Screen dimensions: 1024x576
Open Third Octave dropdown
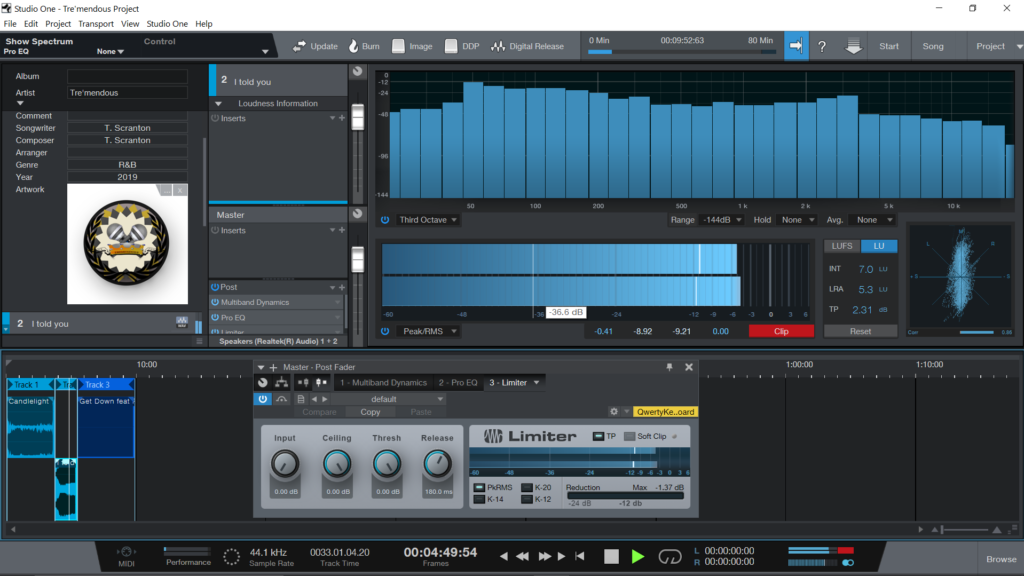coord(428,220)
